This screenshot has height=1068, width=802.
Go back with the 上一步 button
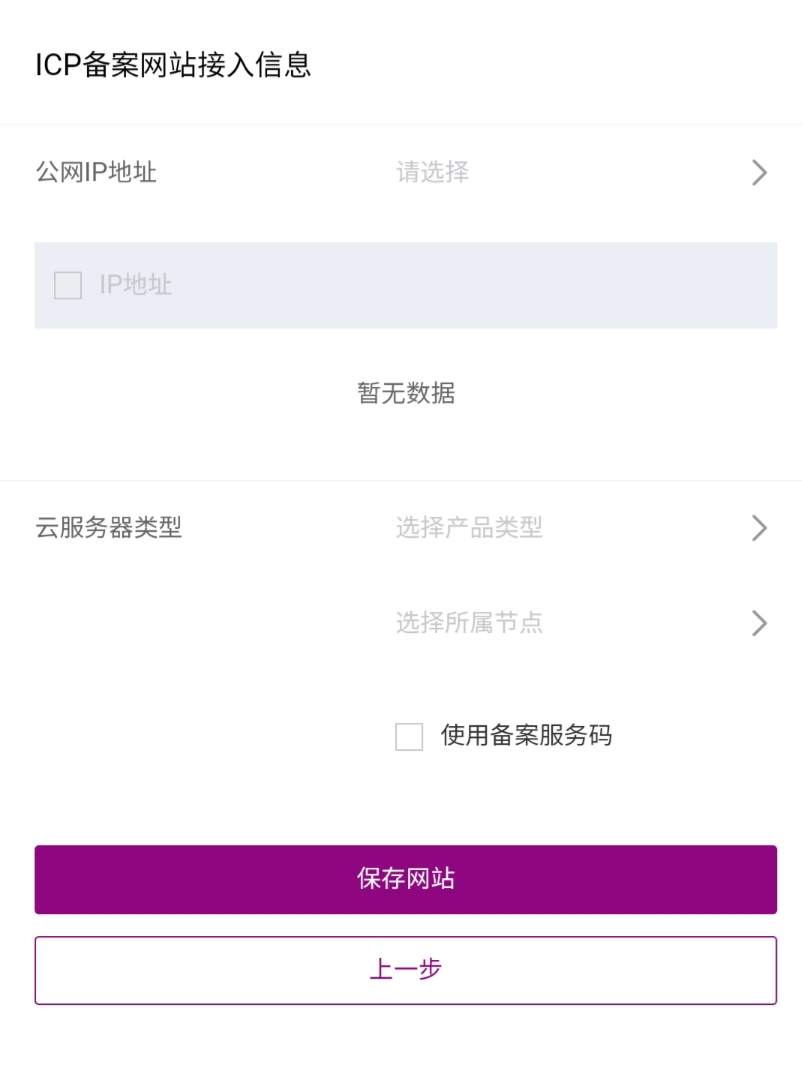(x=405, y=970)
